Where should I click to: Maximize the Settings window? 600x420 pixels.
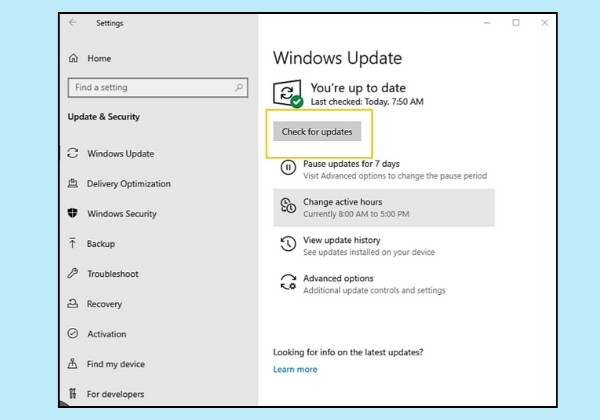click(515, 23)
